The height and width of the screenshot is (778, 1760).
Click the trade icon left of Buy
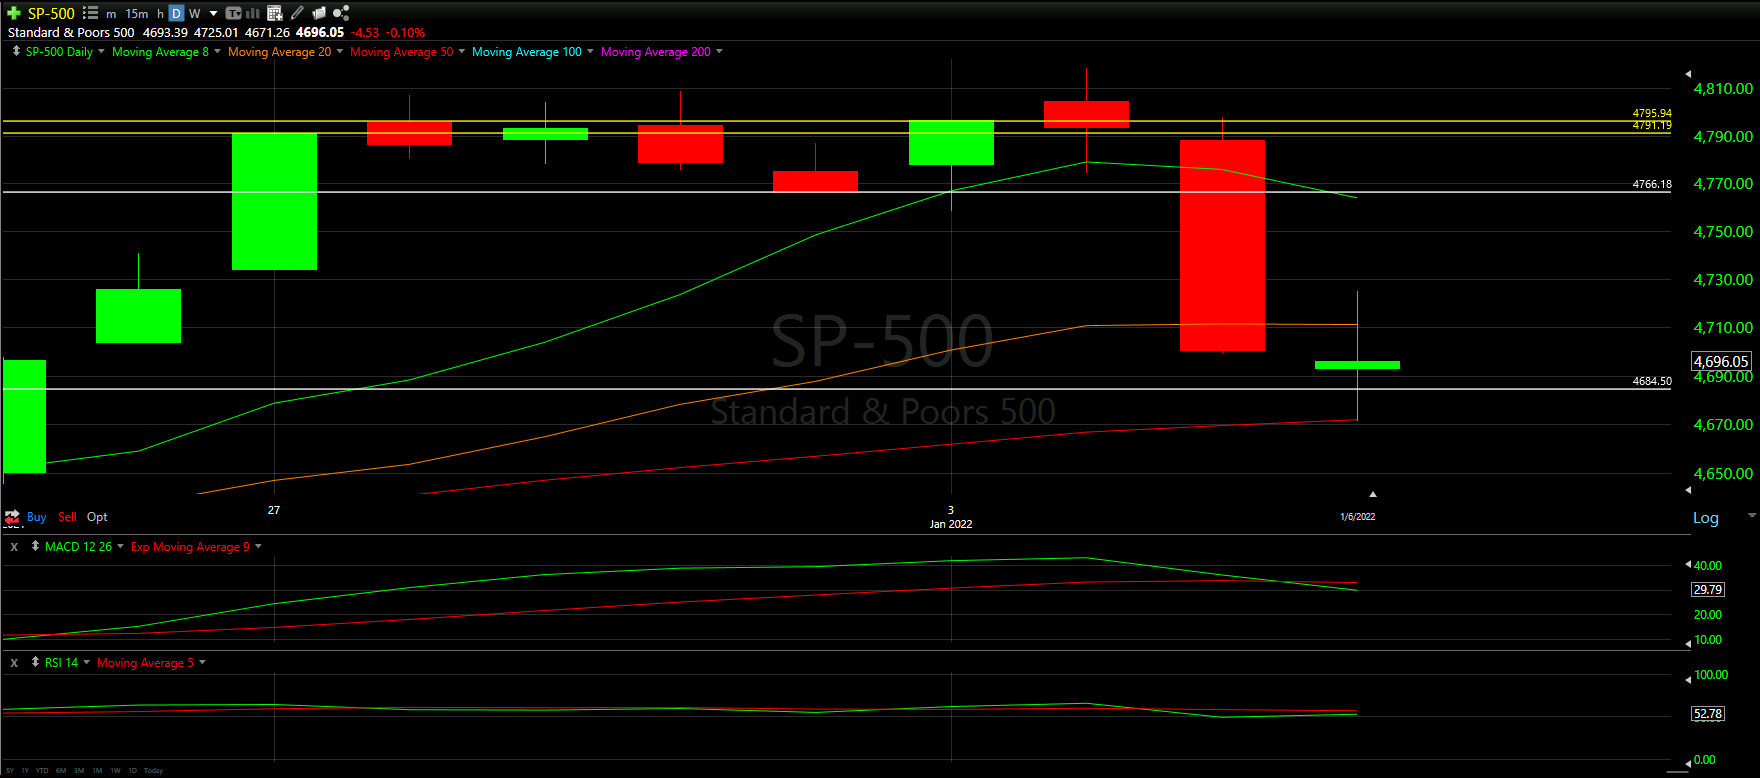(12, 517)
